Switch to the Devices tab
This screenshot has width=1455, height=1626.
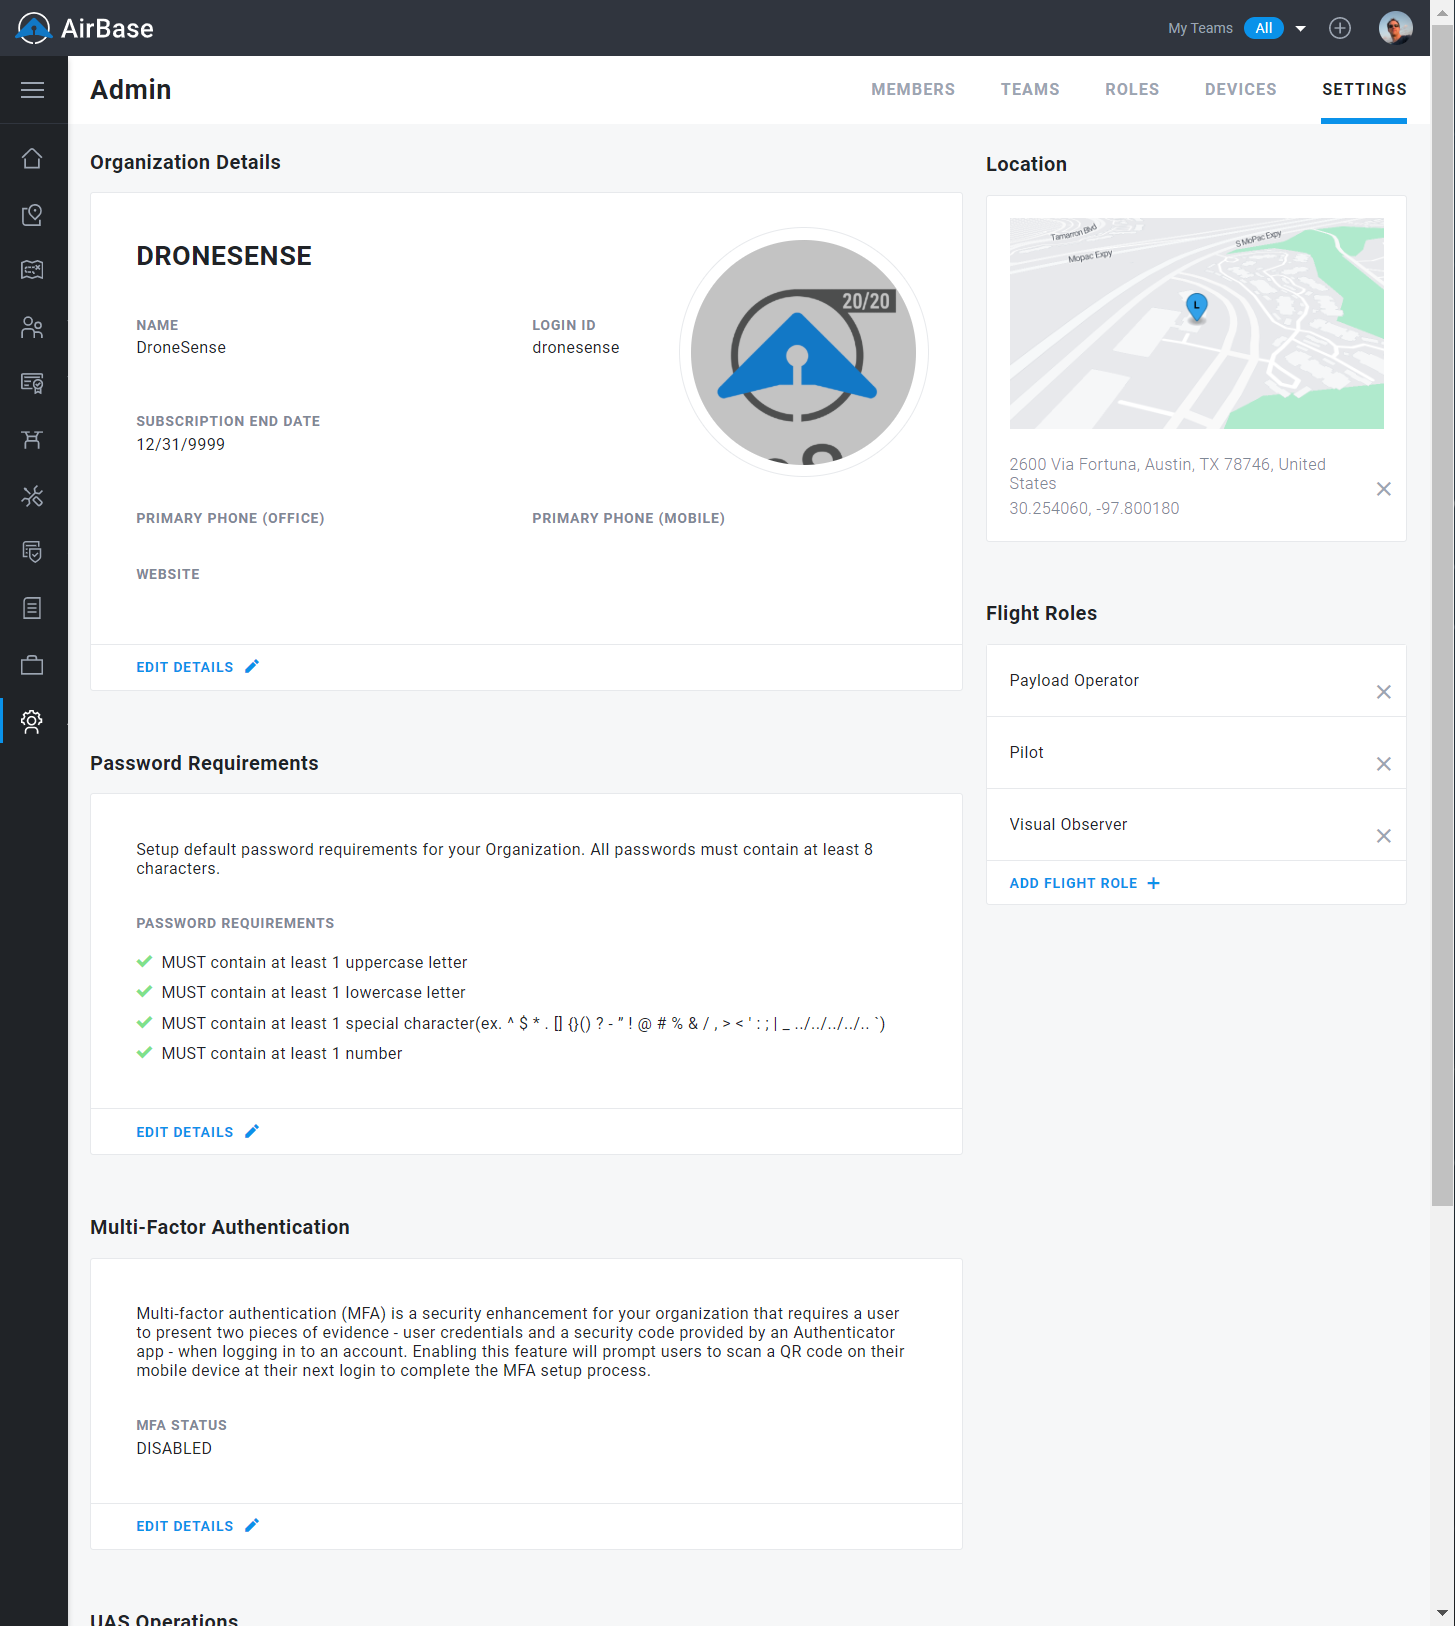coord(1241,90)
